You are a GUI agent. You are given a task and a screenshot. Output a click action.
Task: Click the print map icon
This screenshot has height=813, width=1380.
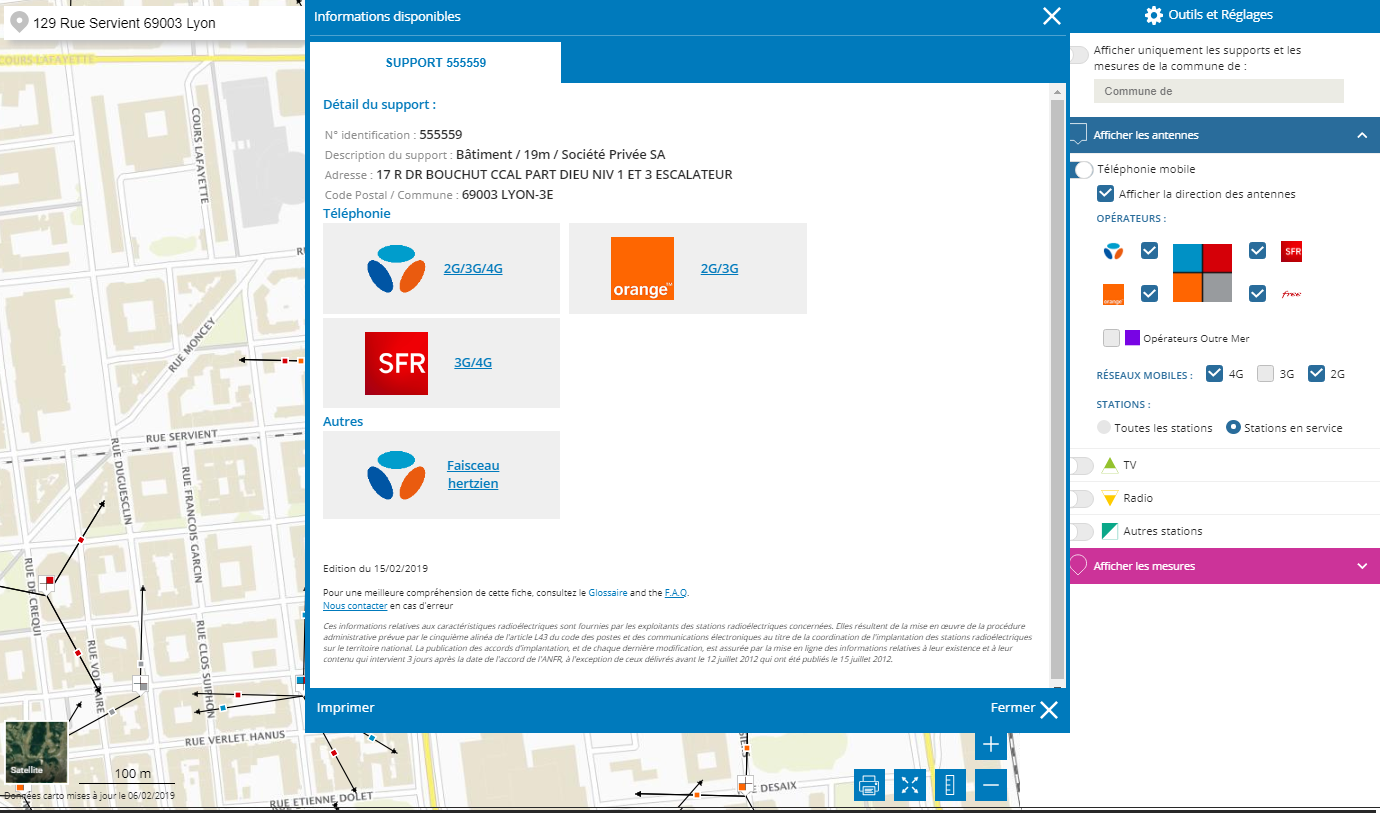pos(869,785)
